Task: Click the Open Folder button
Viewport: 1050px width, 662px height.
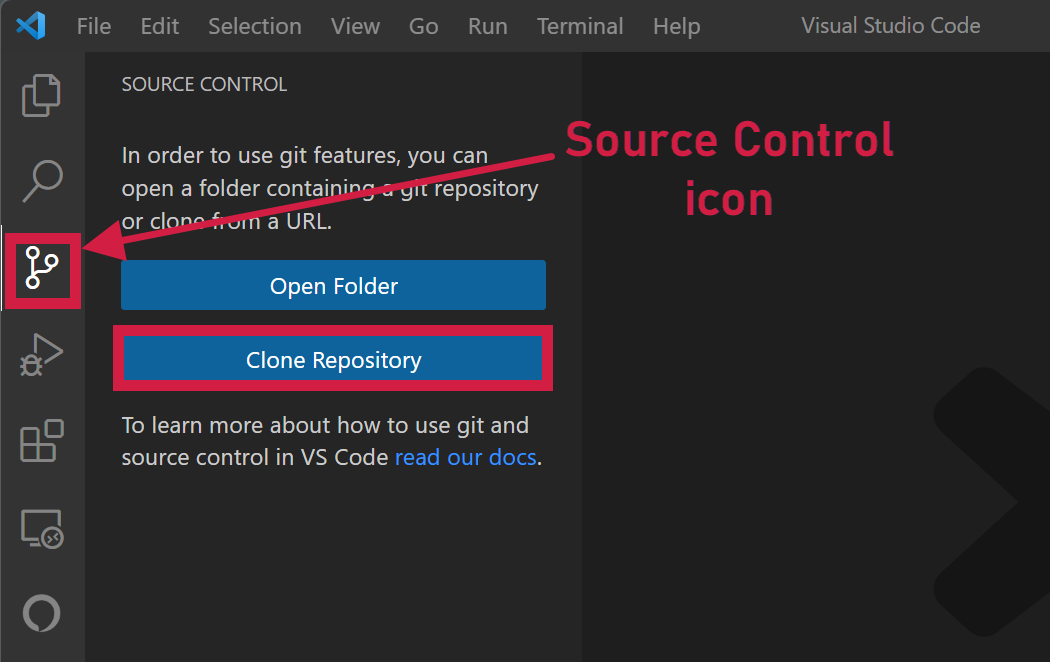Action: click(333, 285)
